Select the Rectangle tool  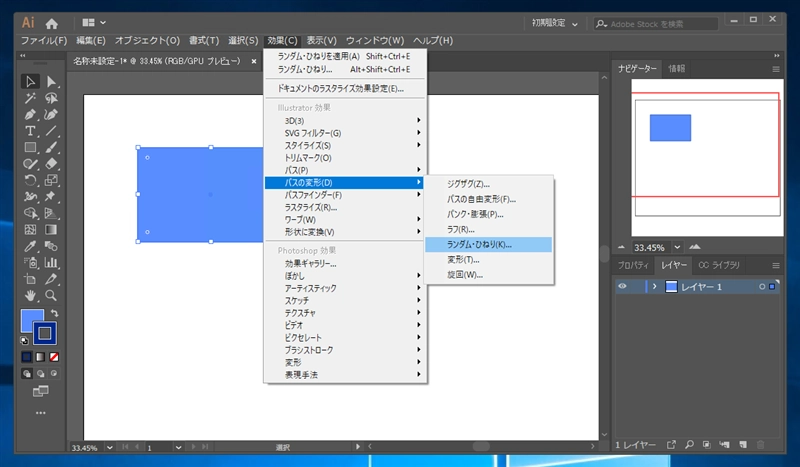tap(30, 148)
